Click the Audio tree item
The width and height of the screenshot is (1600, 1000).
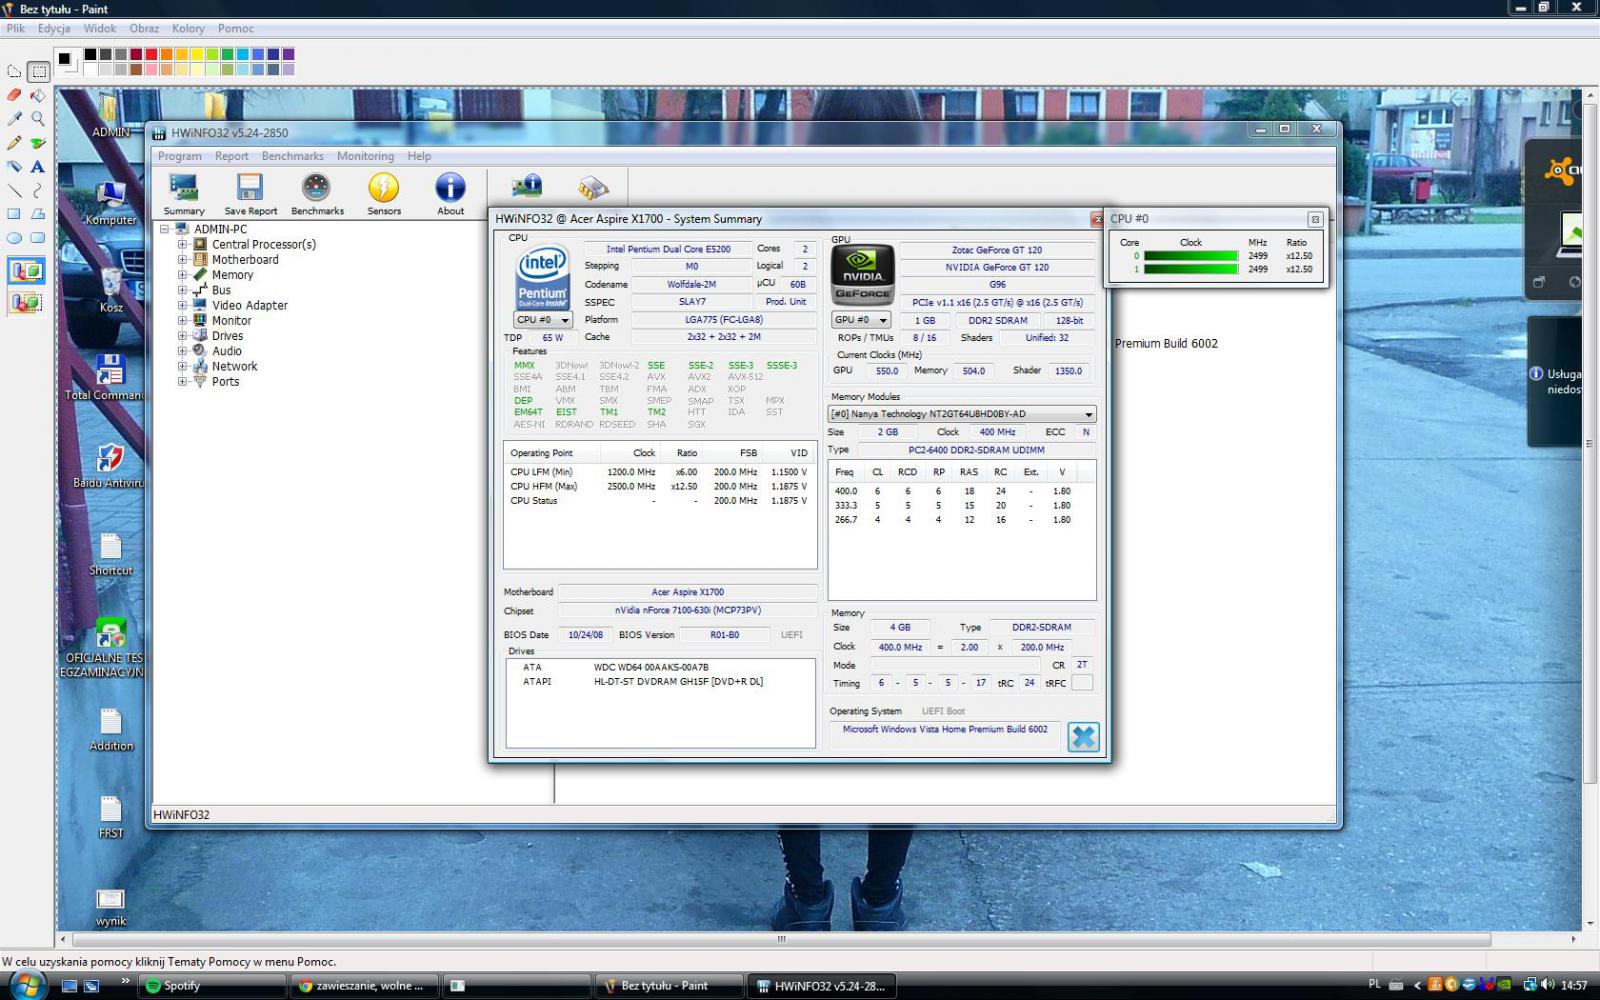point(226,351)
